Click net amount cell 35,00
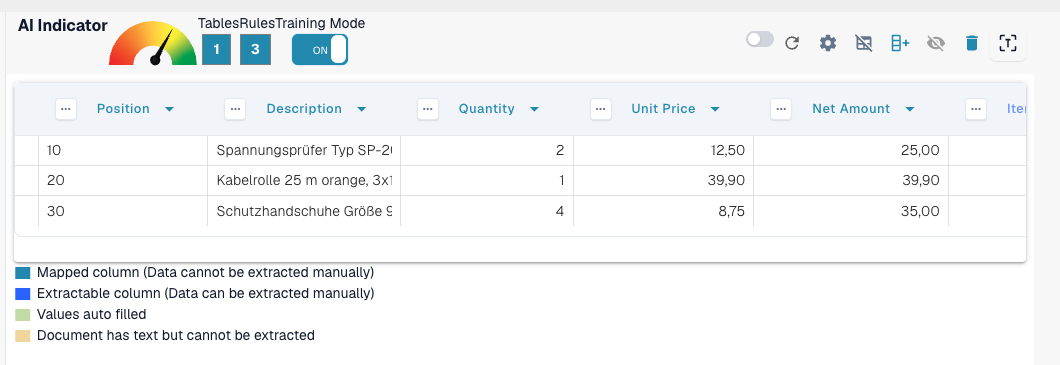The width and height of the screenshot is (1060, 365). pos(851,211)
